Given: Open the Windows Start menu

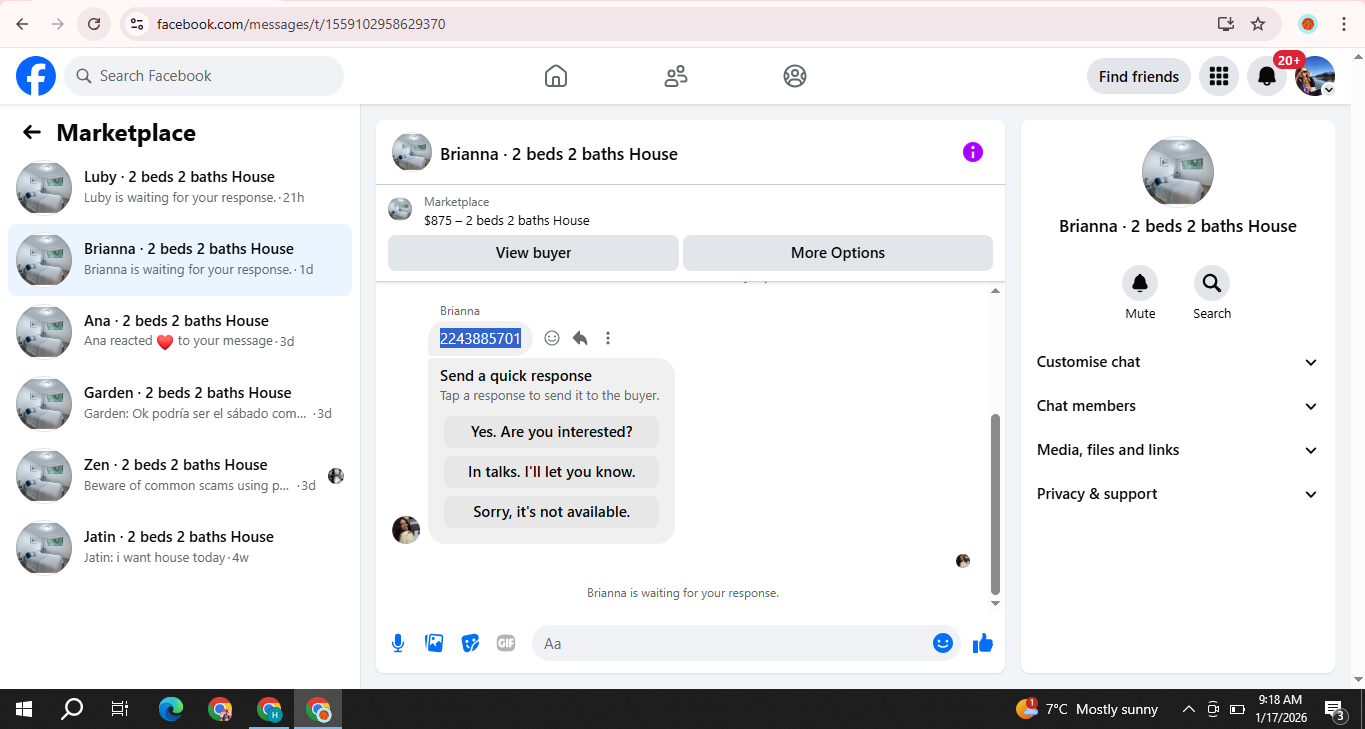Looking at the screenshot, I should (24, 709).
